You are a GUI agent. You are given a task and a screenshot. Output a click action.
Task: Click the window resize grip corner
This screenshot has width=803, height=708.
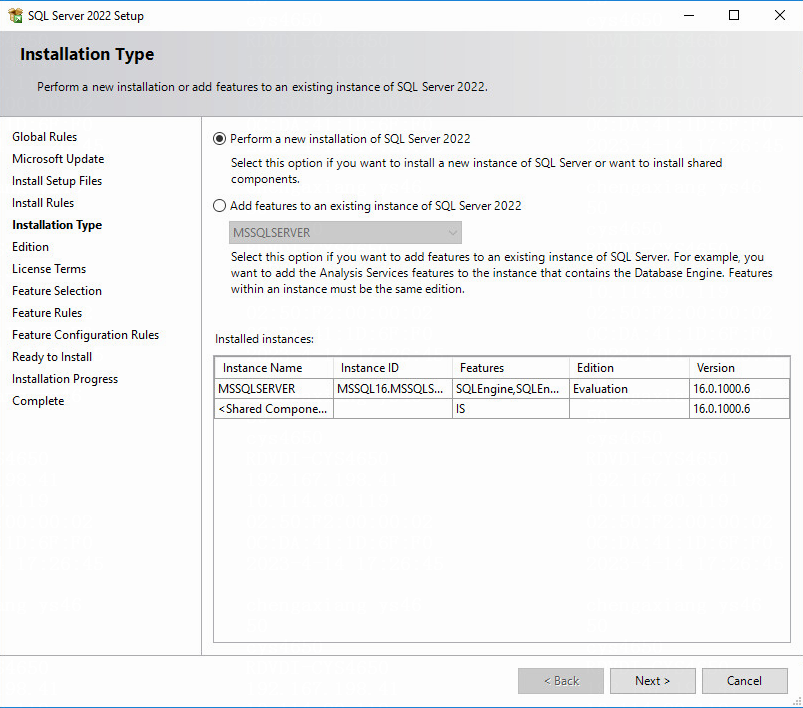tap(797, 702)
